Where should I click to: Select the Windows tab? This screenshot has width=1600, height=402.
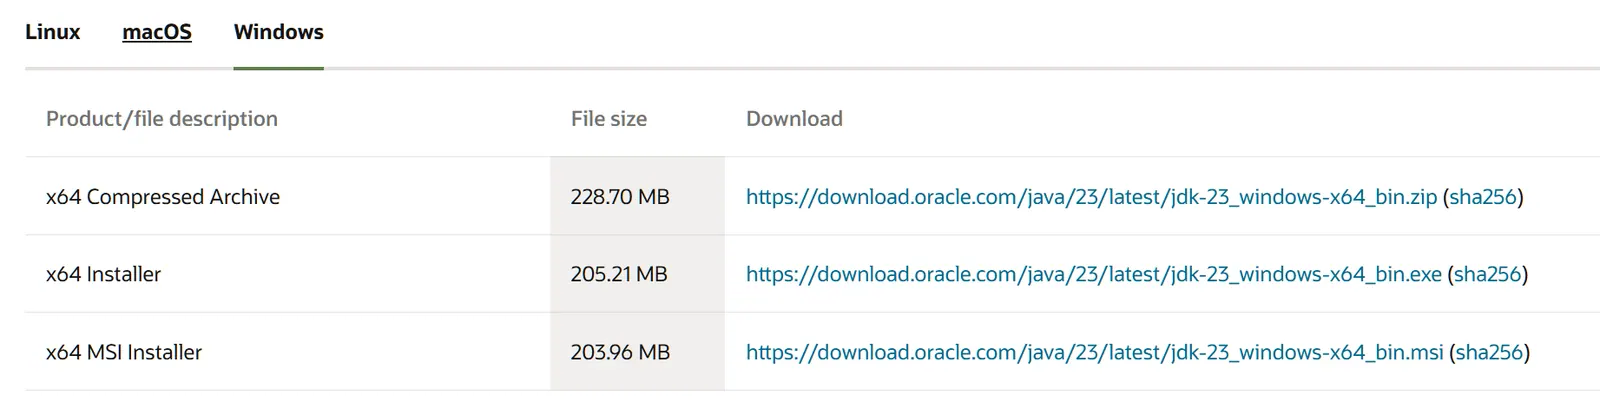(x=278, y=32)
